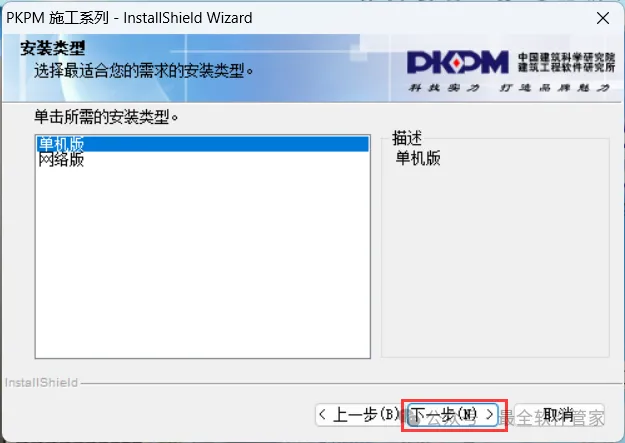
Task: Click the right chevron on the Next button
Action: (x=489, y=415)
